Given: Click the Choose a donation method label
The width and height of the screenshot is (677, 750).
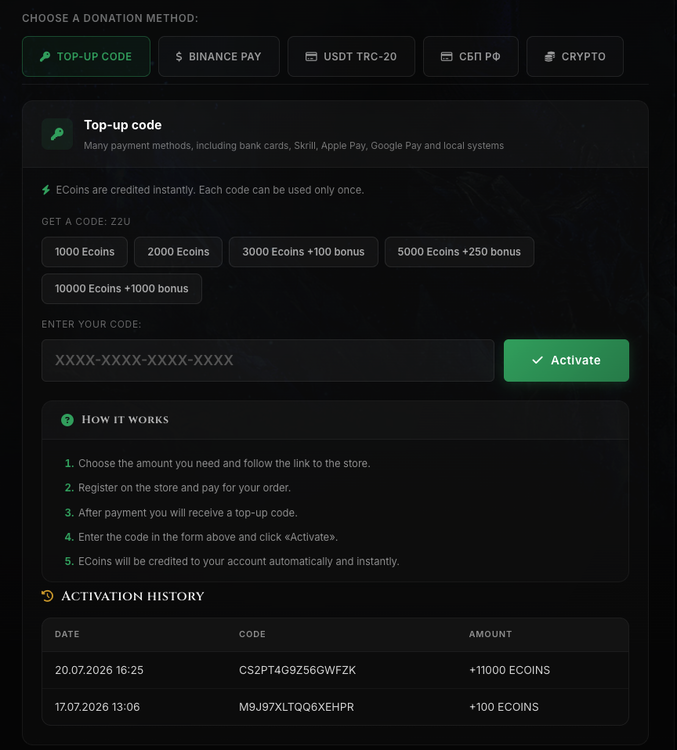Looking at the screenshot, I should point(110,18).
